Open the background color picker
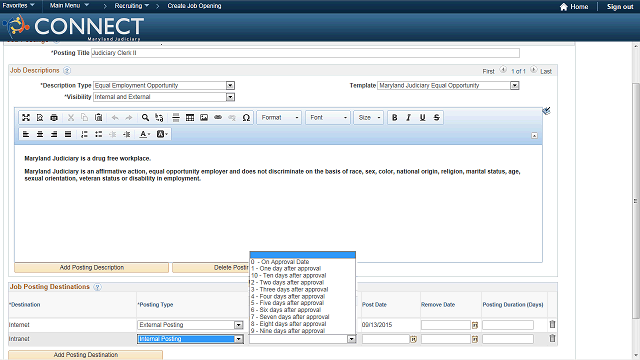Viewport: 640px width, 360px height. pyautogui.click(x=162, y=134)
